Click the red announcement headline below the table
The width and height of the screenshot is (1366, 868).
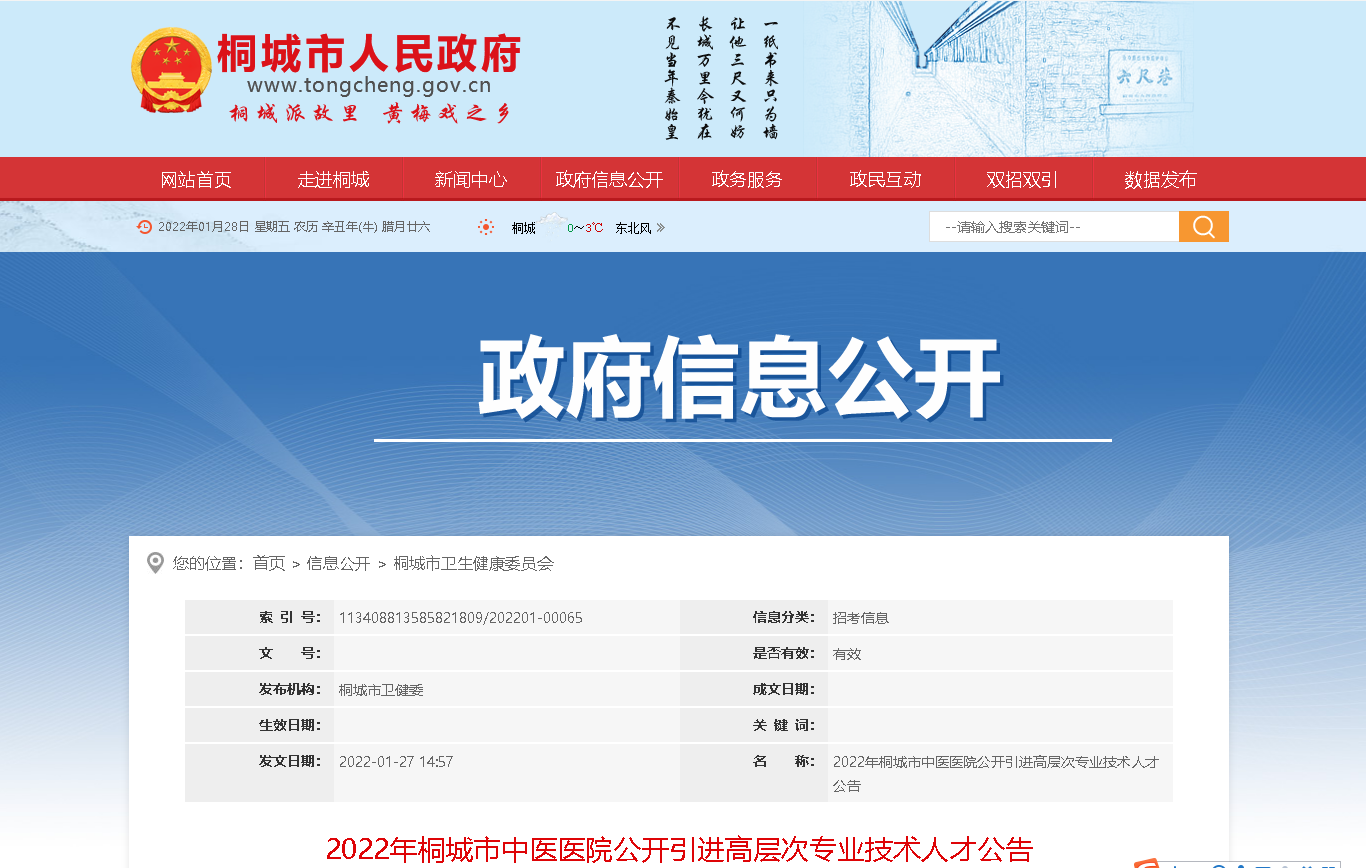pyautogui.click(x=679, y=850)
